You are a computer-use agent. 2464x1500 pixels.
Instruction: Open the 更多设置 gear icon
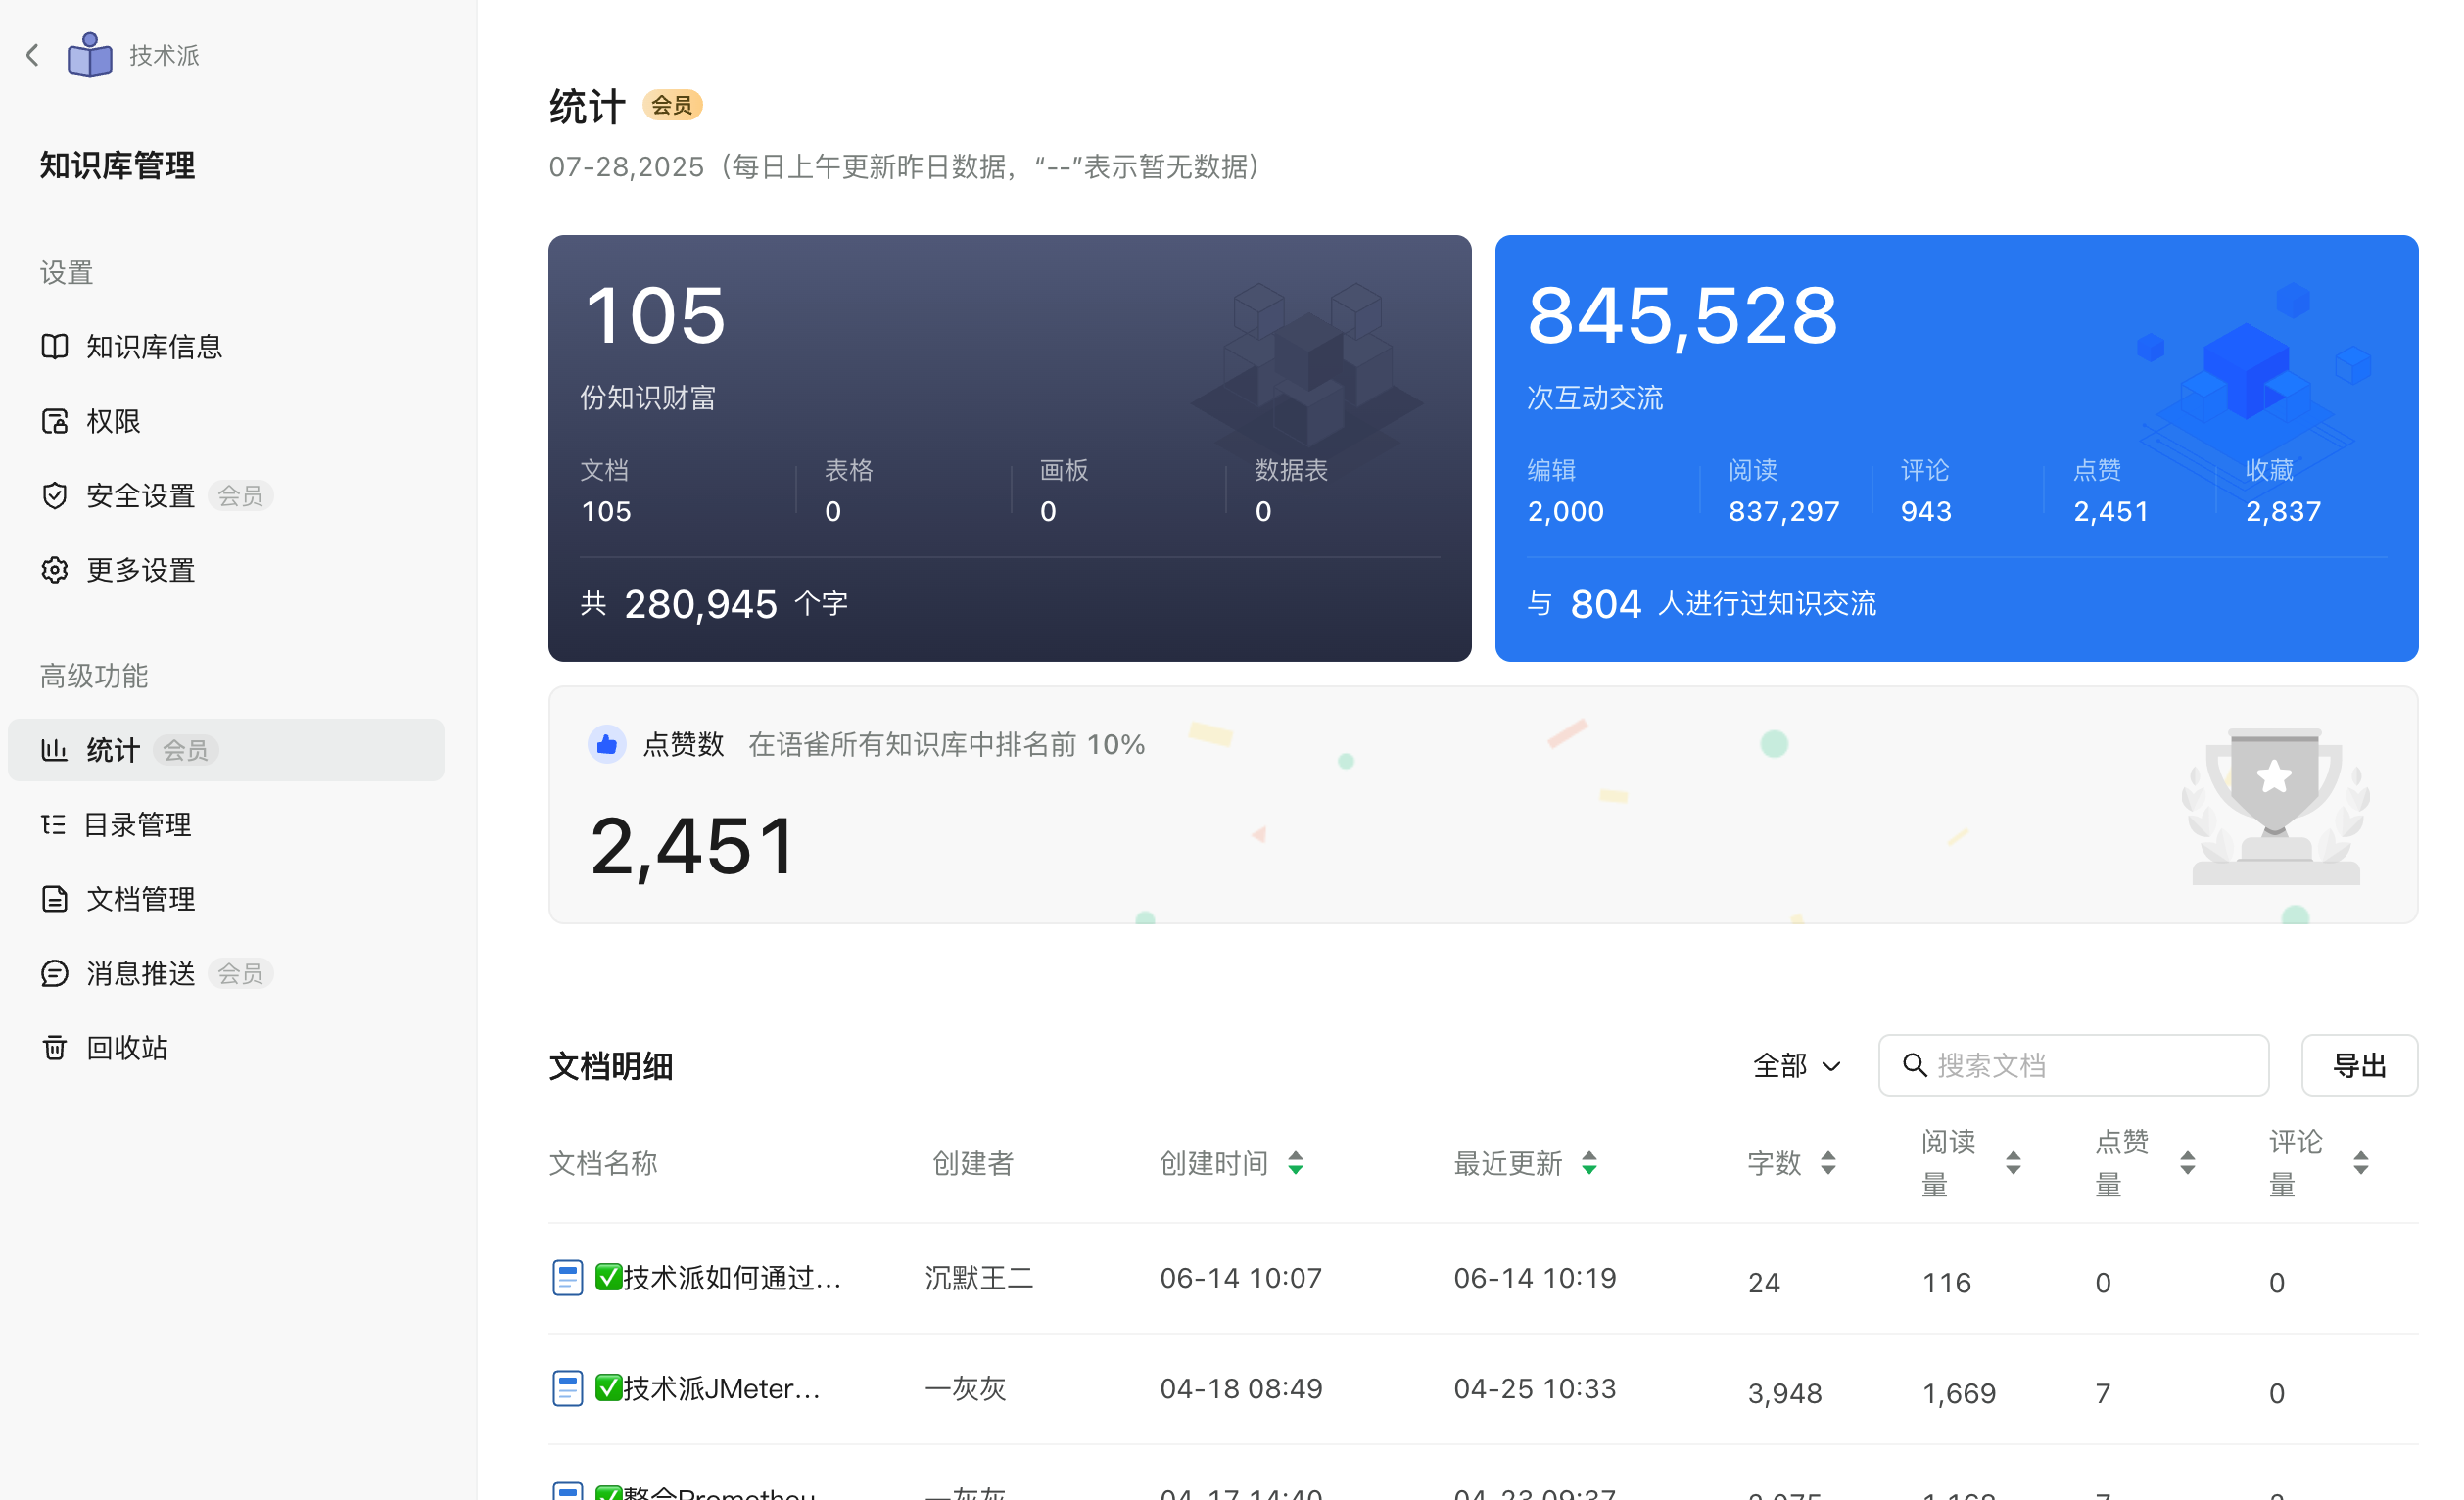click(x=55, y=570)
